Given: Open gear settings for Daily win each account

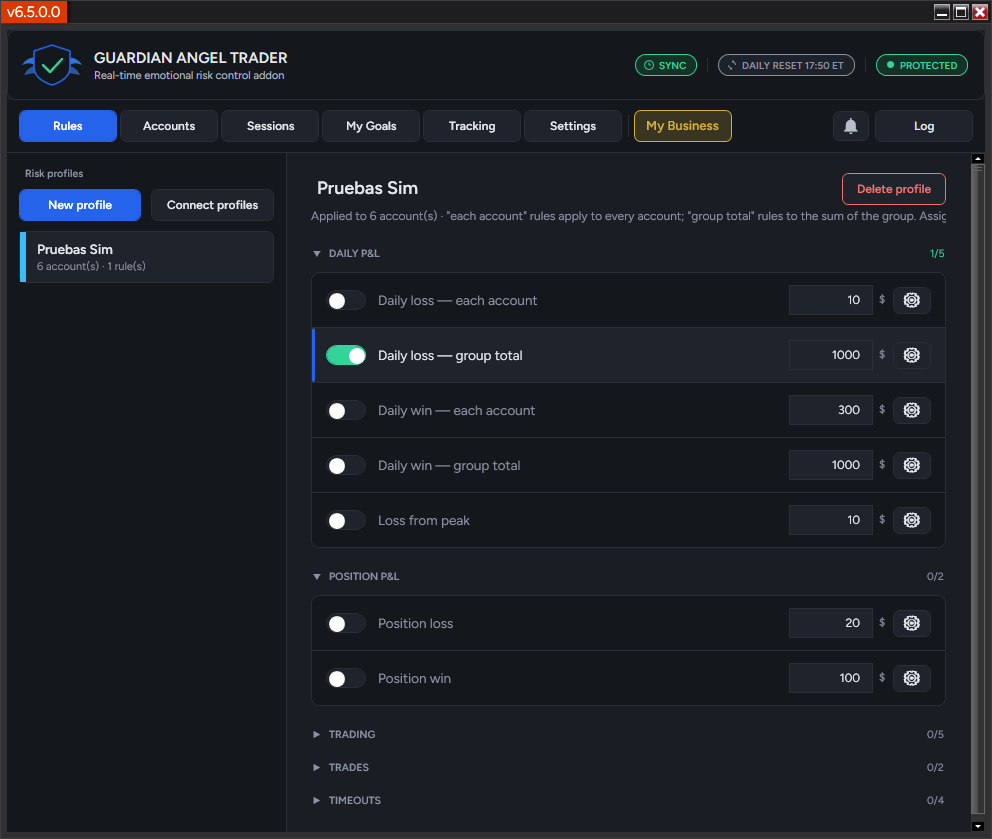Looking at the screenshot, I should pos(911,410).
